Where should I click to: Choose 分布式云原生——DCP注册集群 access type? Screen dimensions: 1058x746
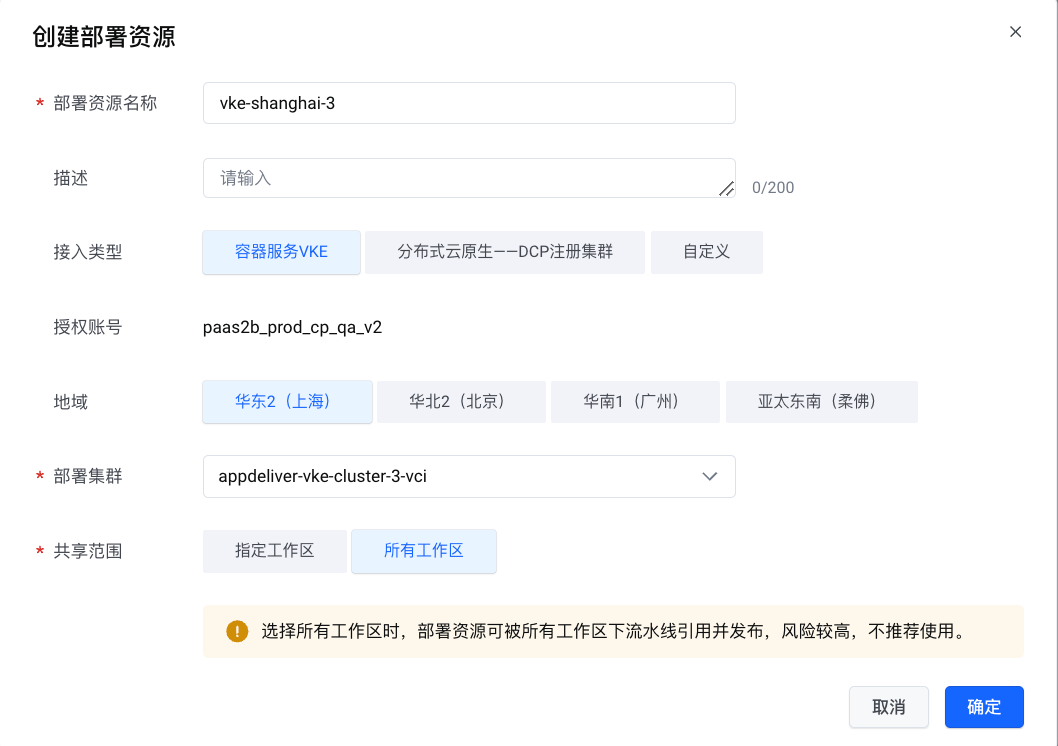505,252
